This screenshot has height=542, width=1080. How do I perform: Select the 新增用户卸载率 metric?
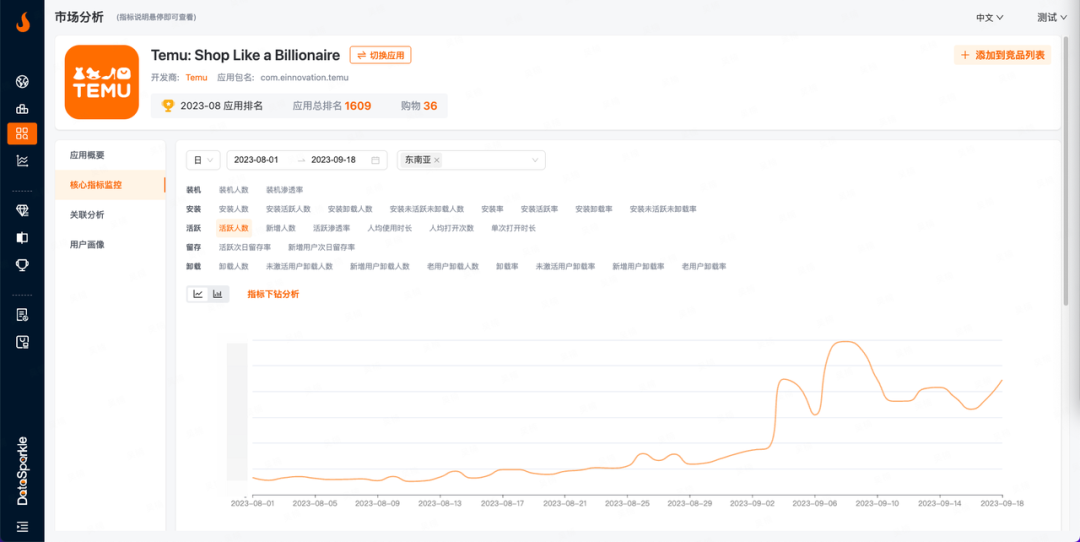point(638,267)
